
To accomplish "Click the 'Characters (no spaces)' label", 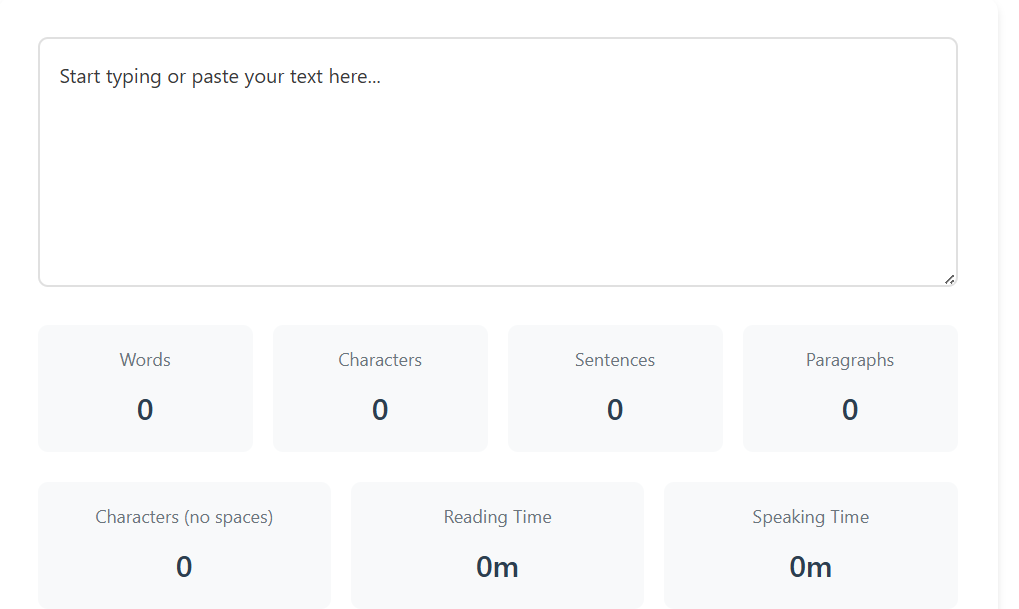I will tap(184, 517).
